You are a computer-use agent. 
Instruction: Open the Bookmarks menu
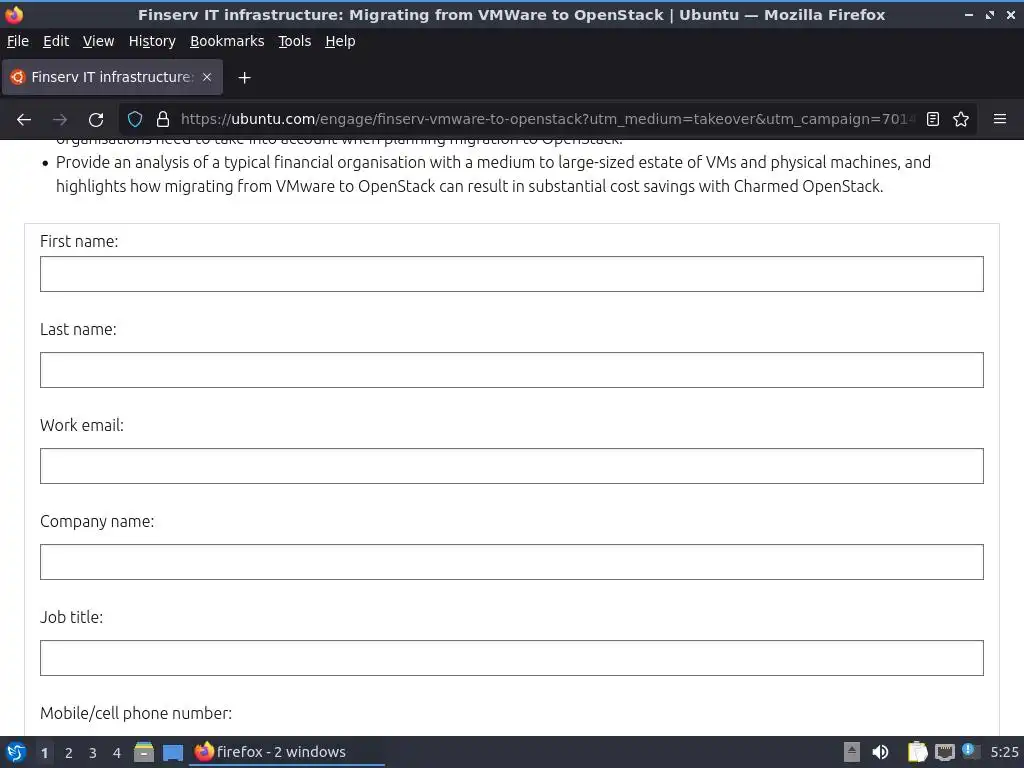click(227, 41)
